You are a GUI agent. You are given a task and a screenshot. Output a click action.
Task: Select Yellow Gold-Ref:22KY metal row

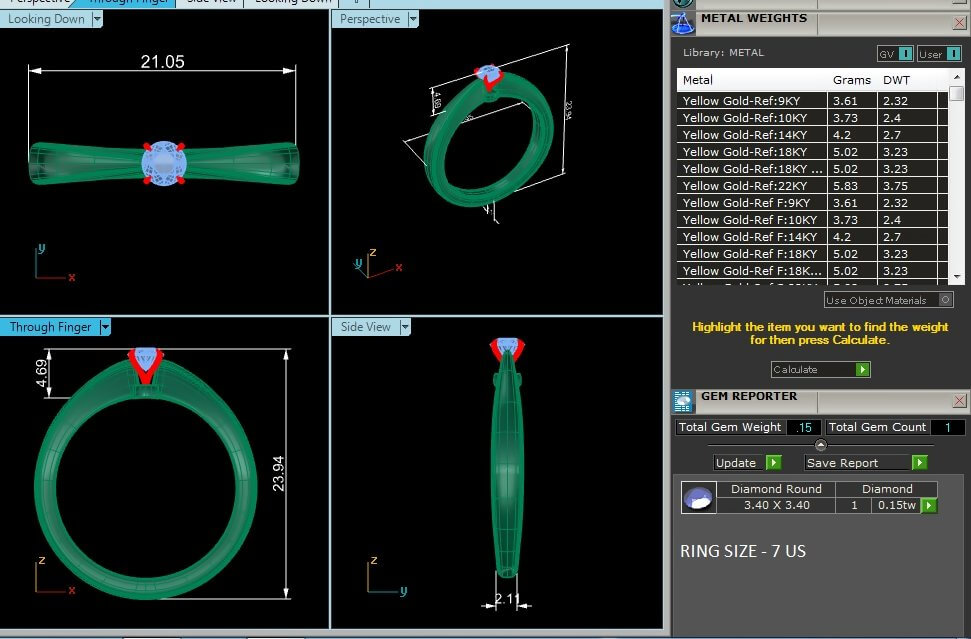751,186
